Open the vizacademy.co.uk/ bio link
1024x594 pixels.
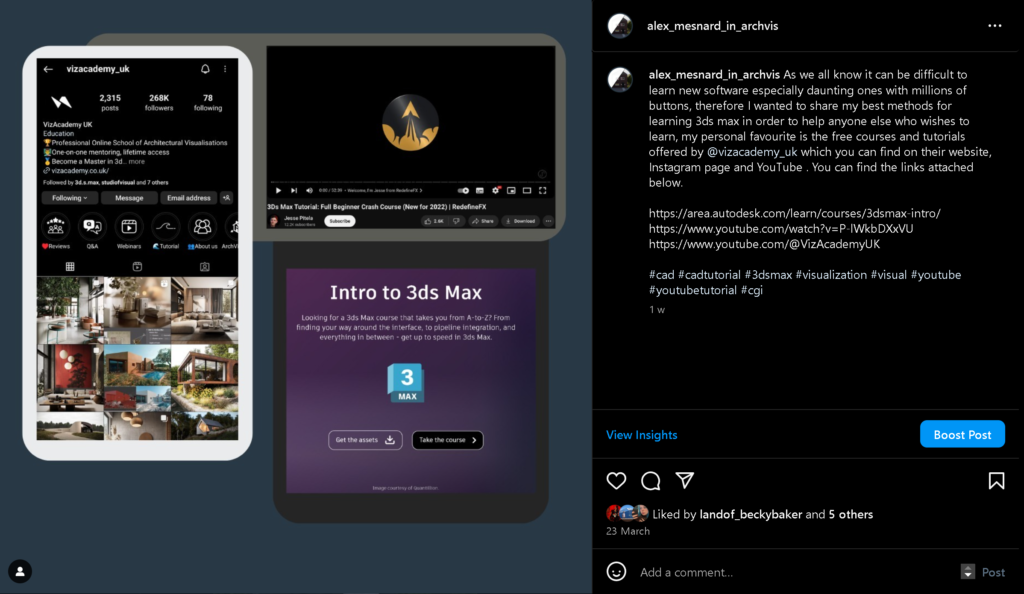(80, 170)
